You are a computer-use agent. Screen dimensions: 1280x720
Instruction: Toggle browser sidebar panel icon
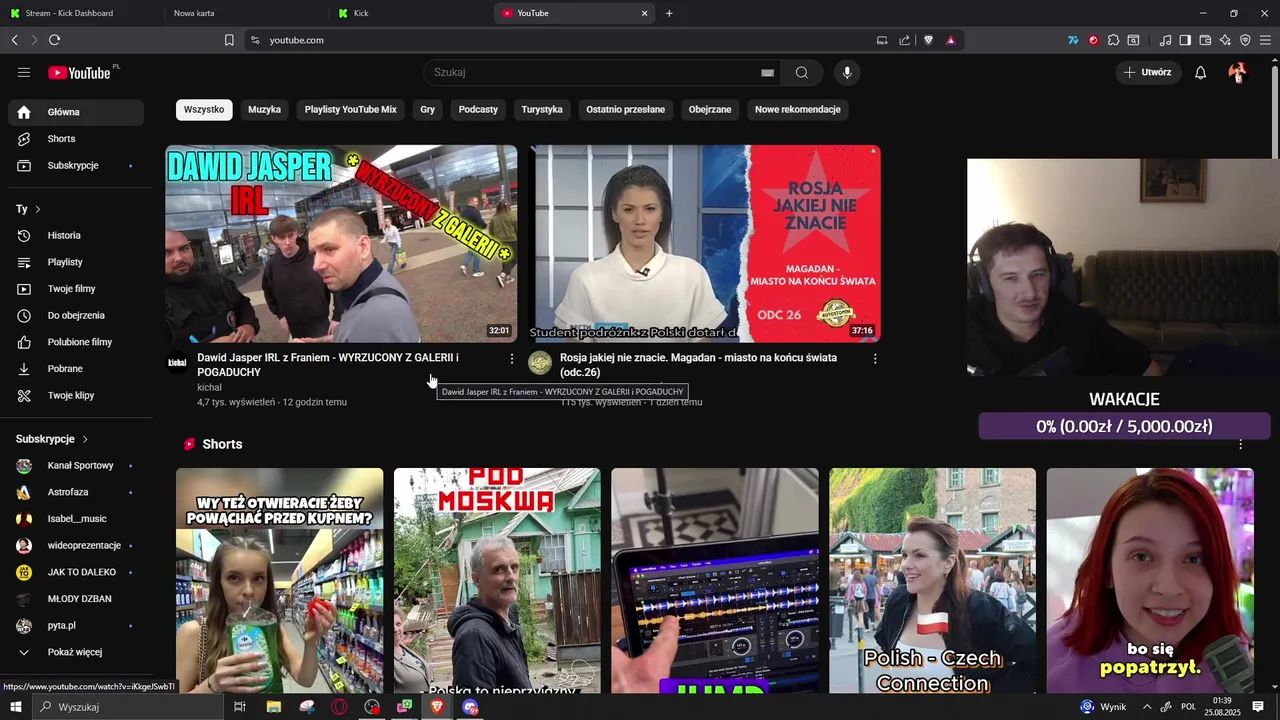coord(1185,40)
